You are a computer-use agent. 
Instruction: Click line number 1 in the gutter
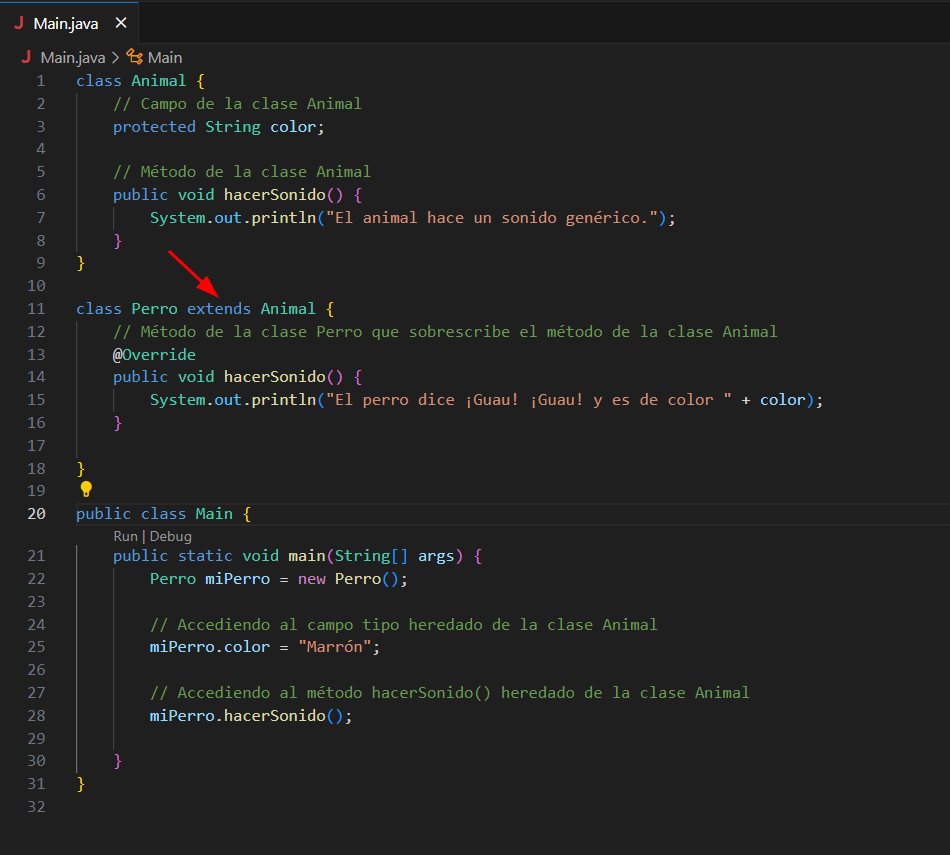click(41, 81)
